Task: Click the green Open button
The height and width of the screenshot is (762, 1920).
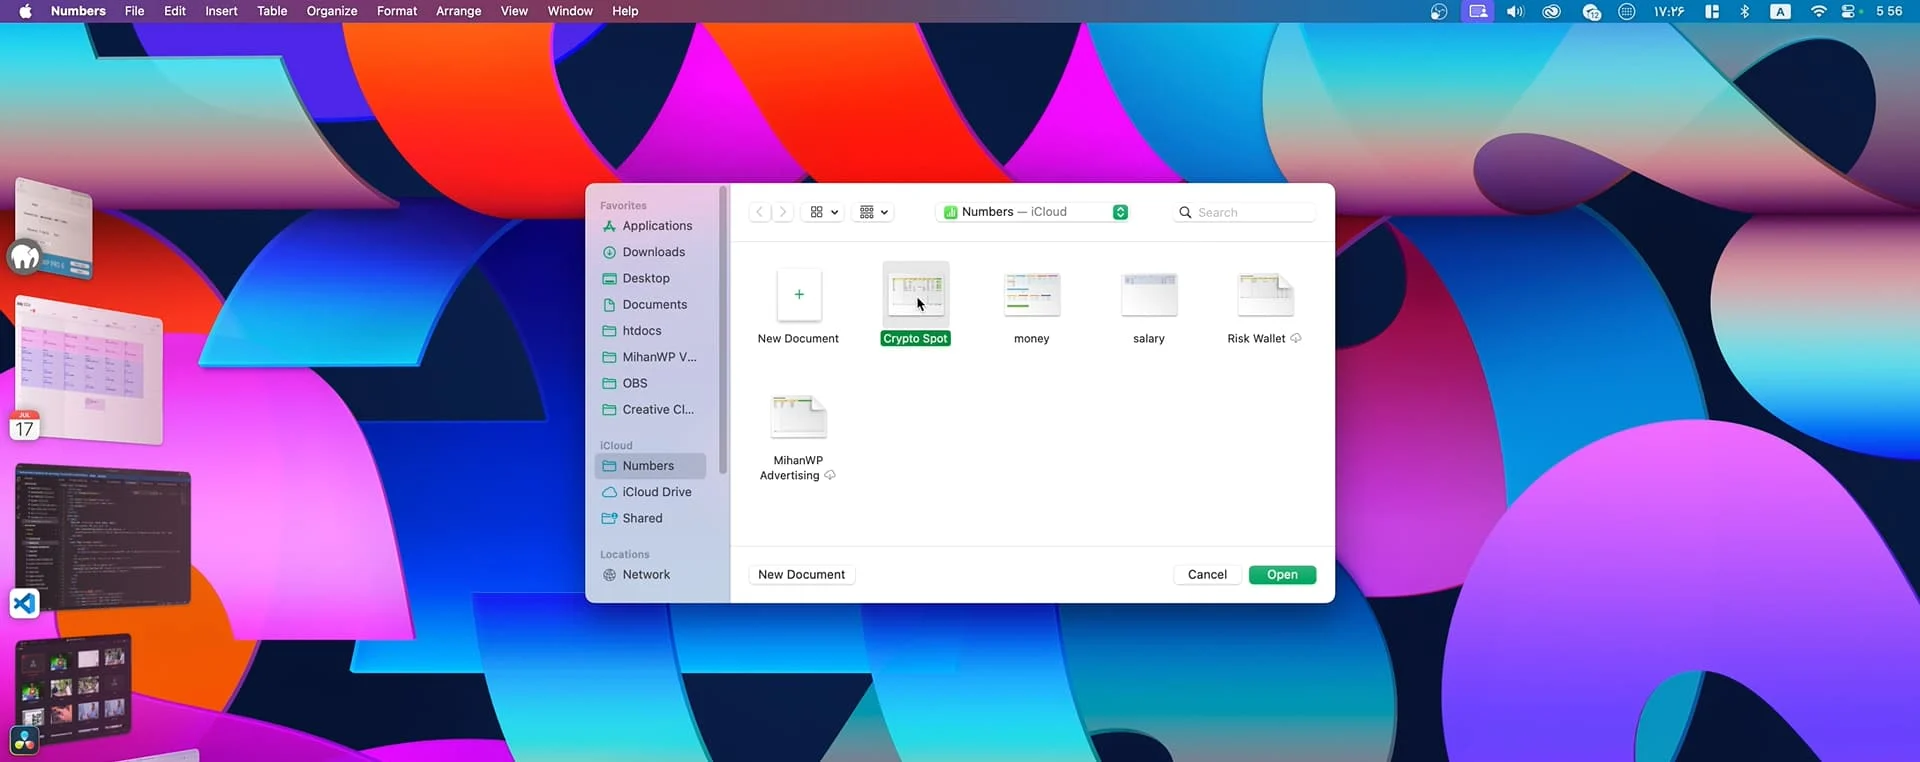Action: pos(1282,575)
